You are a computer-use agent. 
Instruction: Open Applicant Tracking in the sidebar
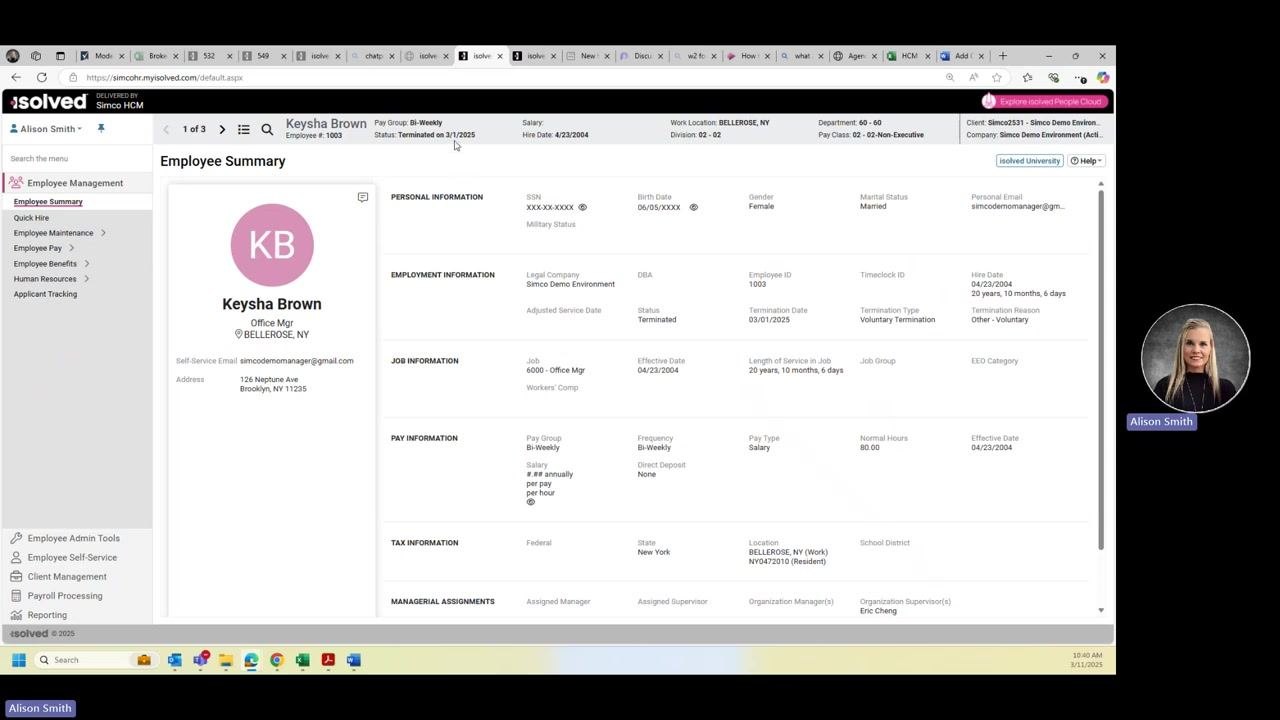pos(45,294)
